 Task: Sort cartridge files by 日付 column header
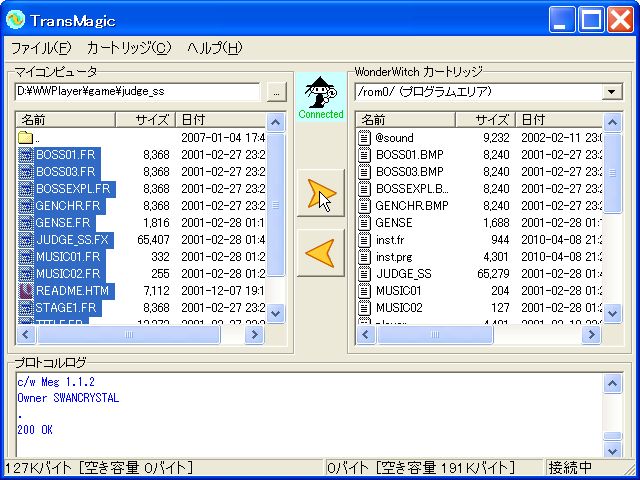pyautogui.click(x=559, y=120)
